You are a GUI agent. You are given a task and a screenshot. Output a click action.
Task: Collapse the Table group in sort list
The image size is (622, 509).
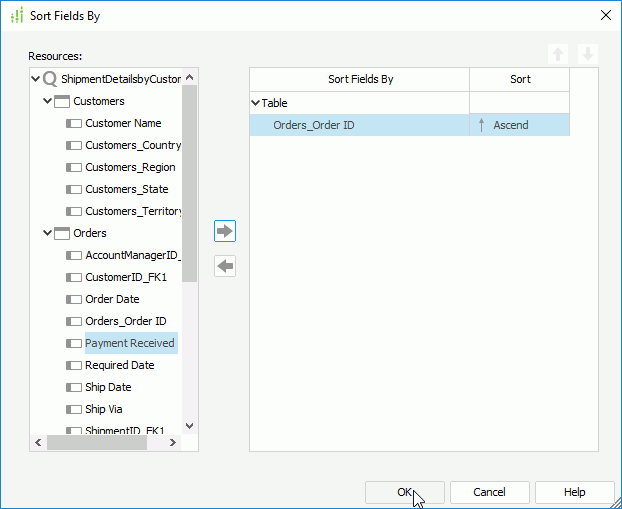pyautogui.click(x=255, y=103)
